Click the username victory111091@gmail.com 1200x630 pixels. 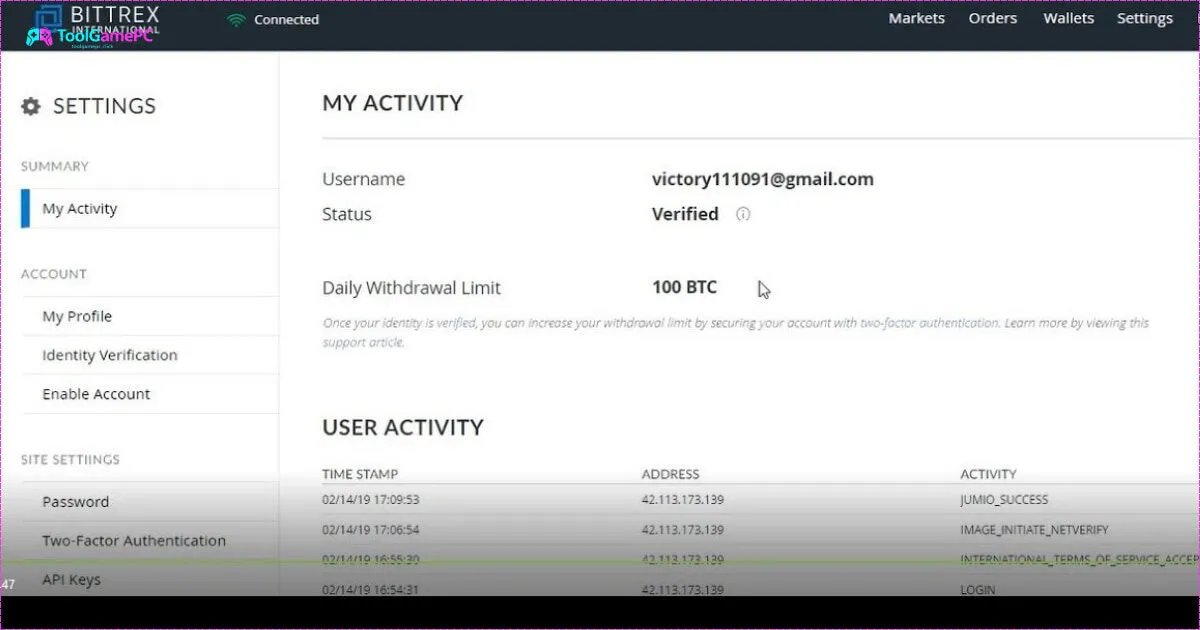pyautogui.click(x=763, y=179)
